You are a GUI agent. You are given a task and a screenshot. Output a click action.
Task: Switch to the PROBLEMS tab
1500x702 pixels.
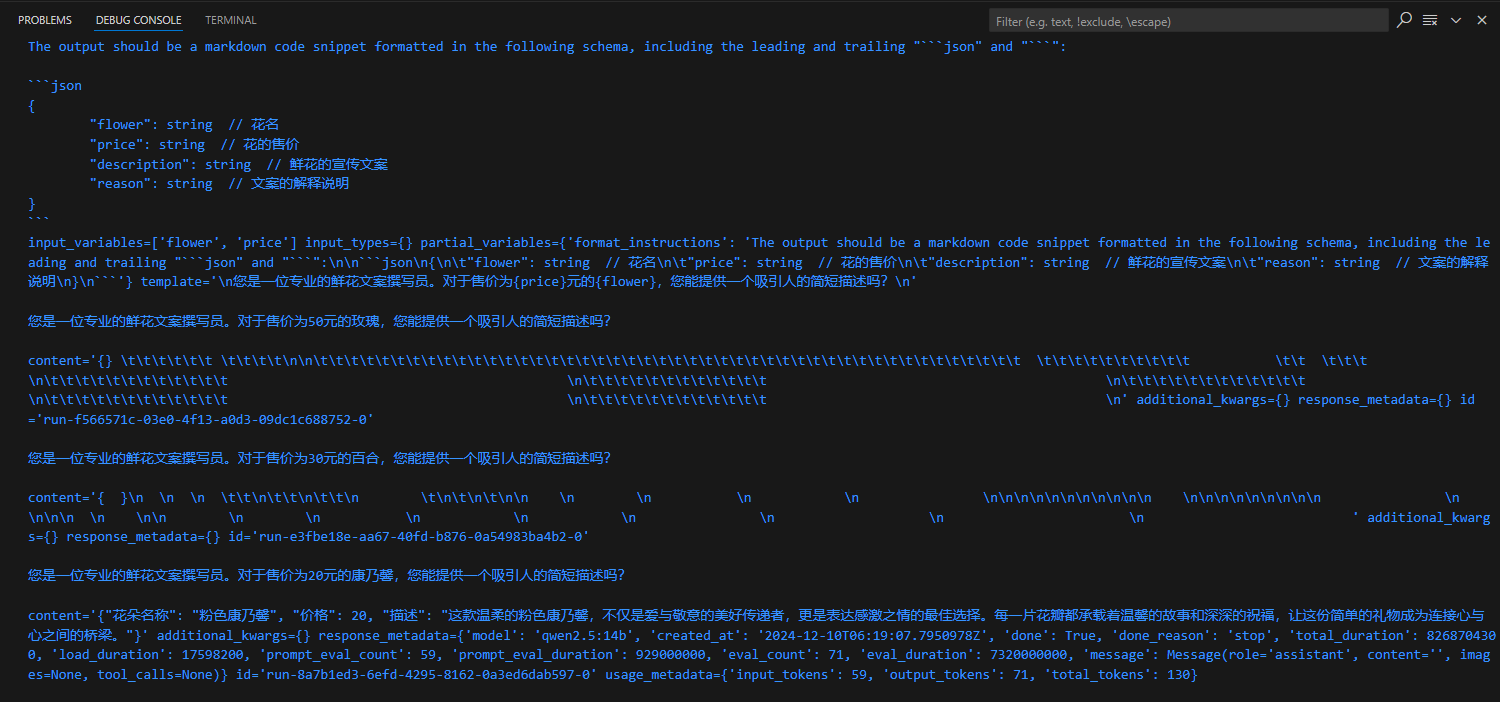(45, 20)
